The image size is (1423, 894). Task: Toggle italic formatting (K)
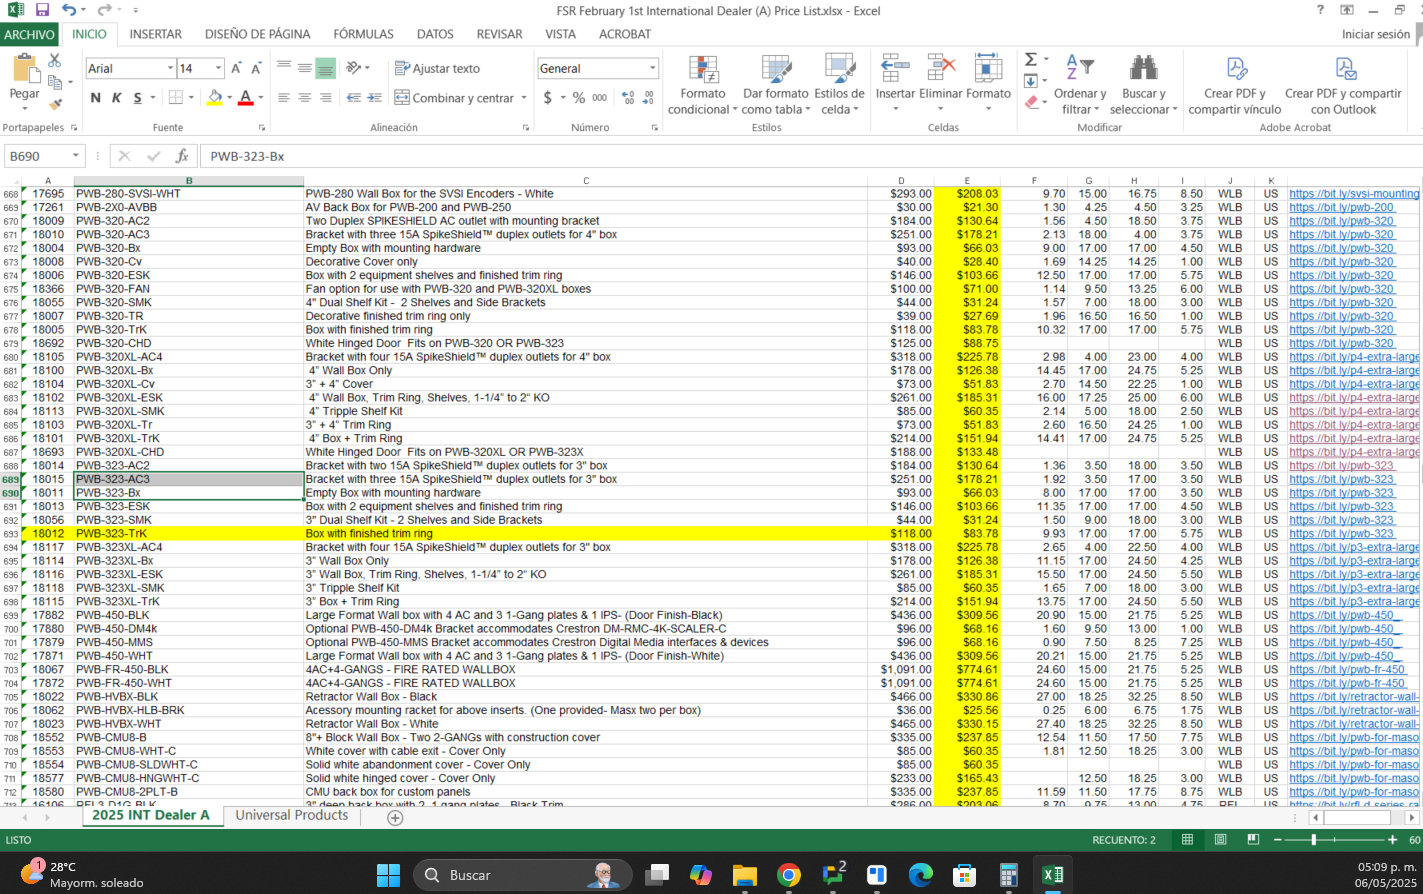pyautogui.click(x=116, y=98)
